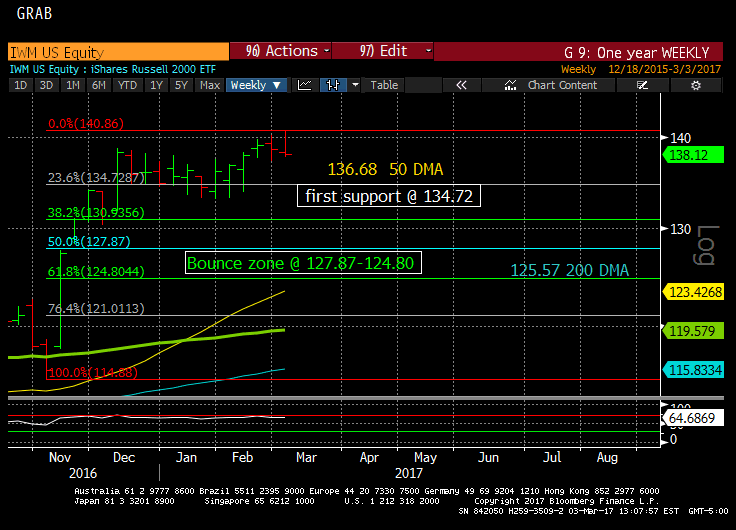The width and height of the screenshot is (736, 530).
Task: Select the Max range tab
Action: click(x=210, y=85)
